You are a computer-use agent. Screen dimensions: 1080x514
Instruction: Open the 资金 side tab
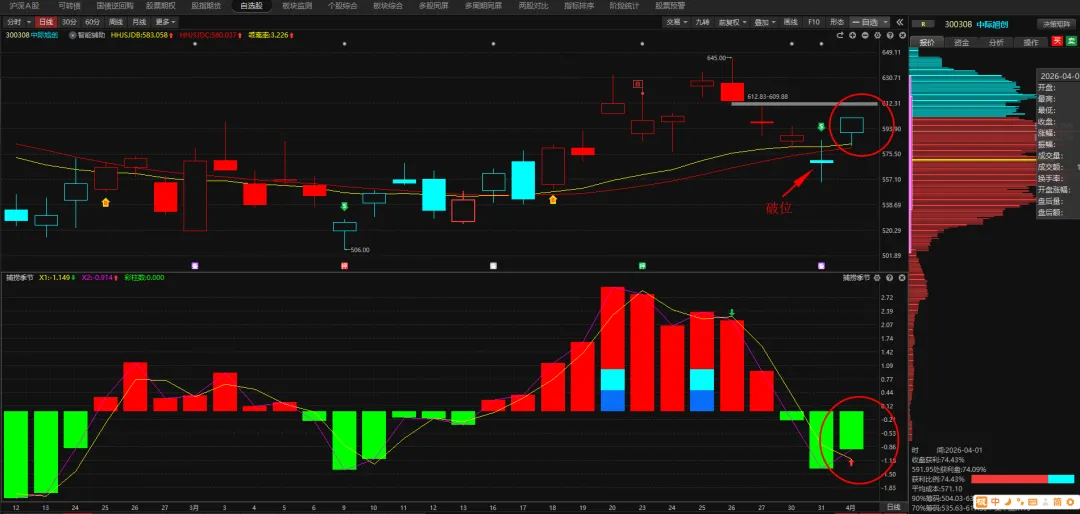(x=962, y=42)
